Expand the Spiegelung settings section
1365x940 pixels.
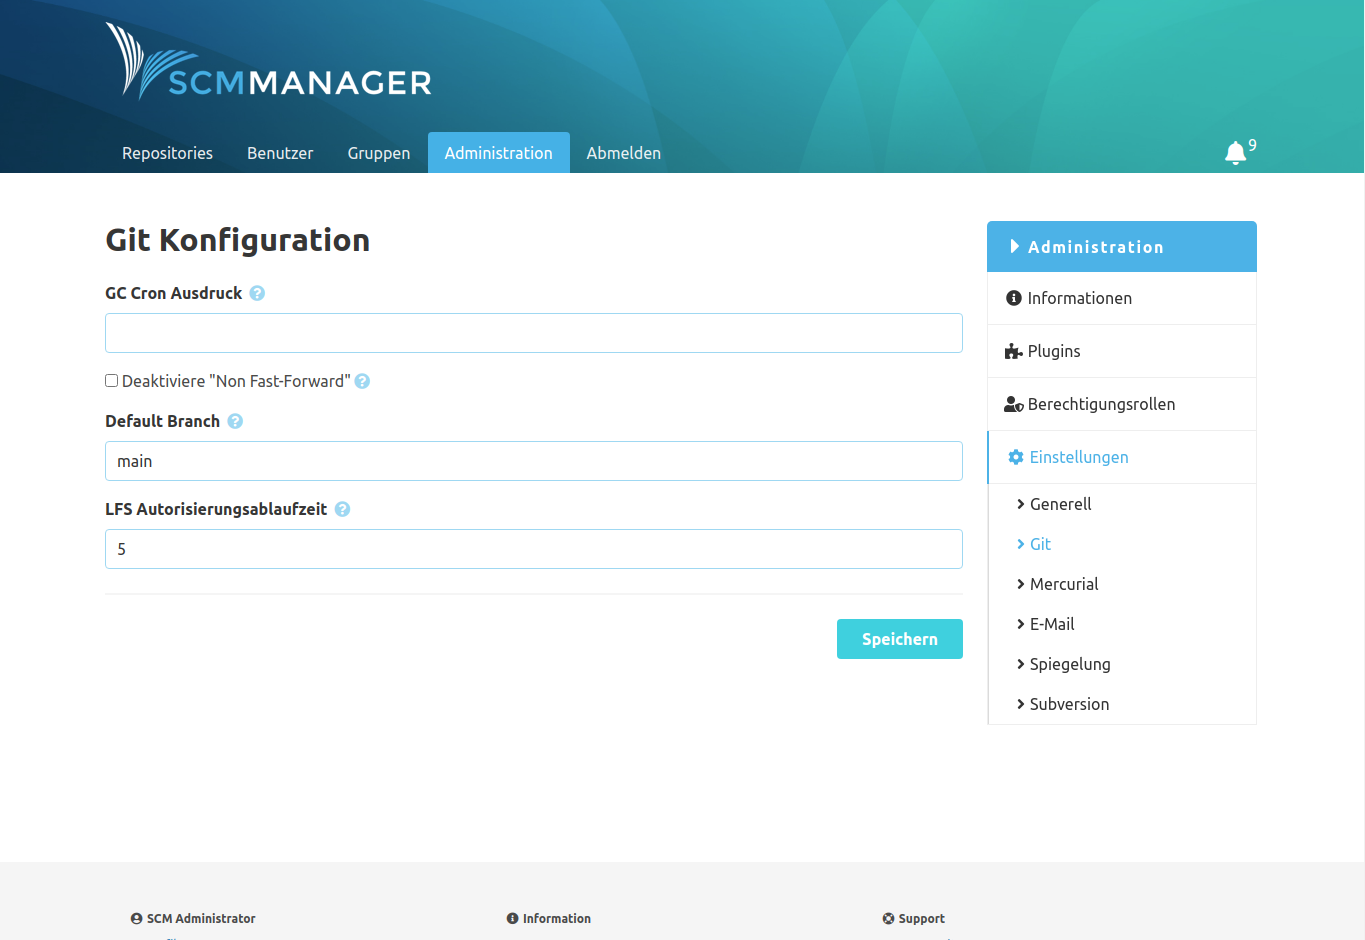point(1070,664)
